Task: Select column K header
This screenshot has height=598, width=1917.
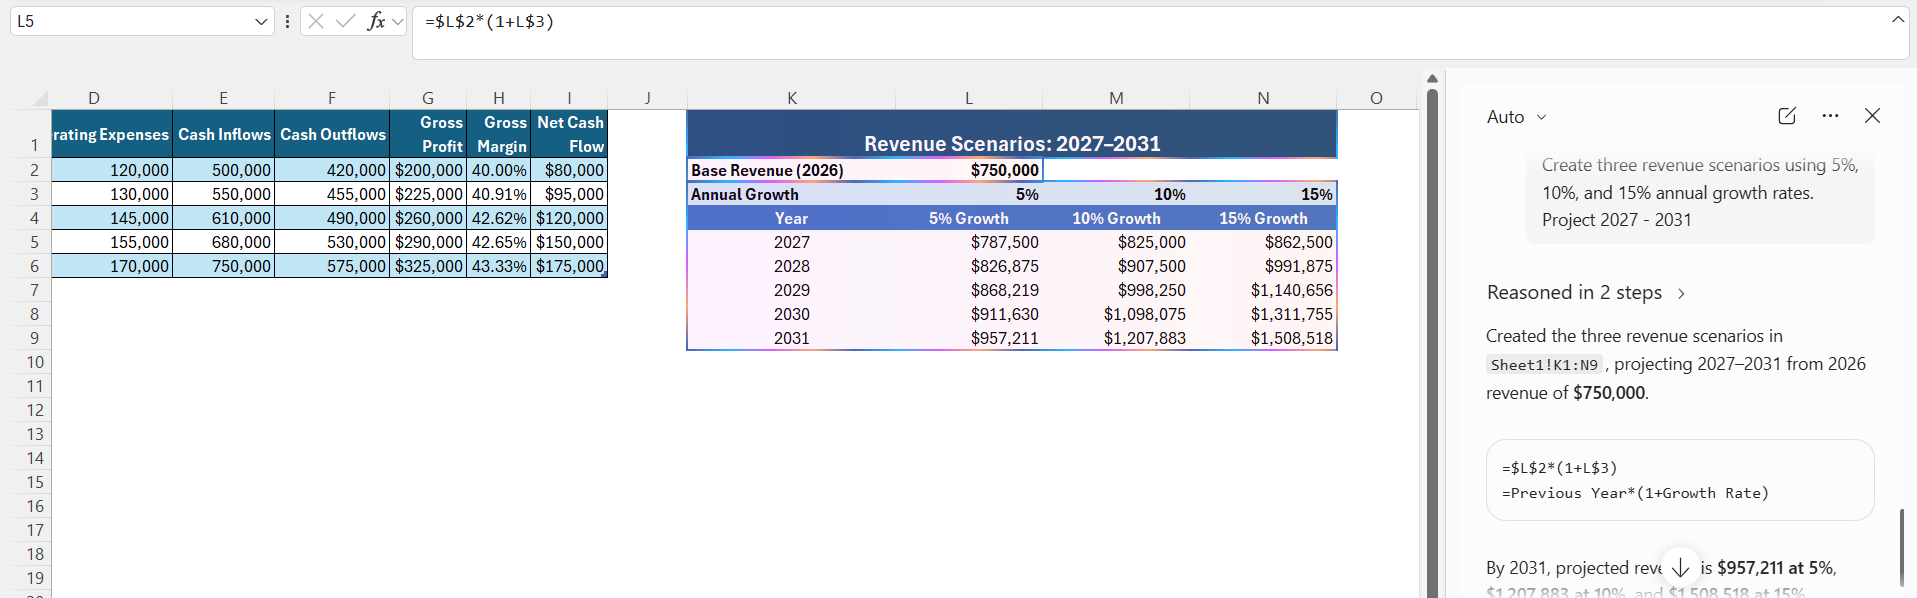Action: tap(791, 98)
